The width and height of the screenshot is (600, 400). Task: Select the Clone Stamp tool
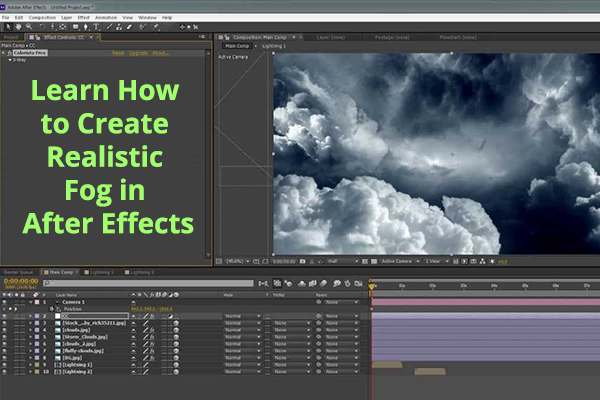[119, 27]
